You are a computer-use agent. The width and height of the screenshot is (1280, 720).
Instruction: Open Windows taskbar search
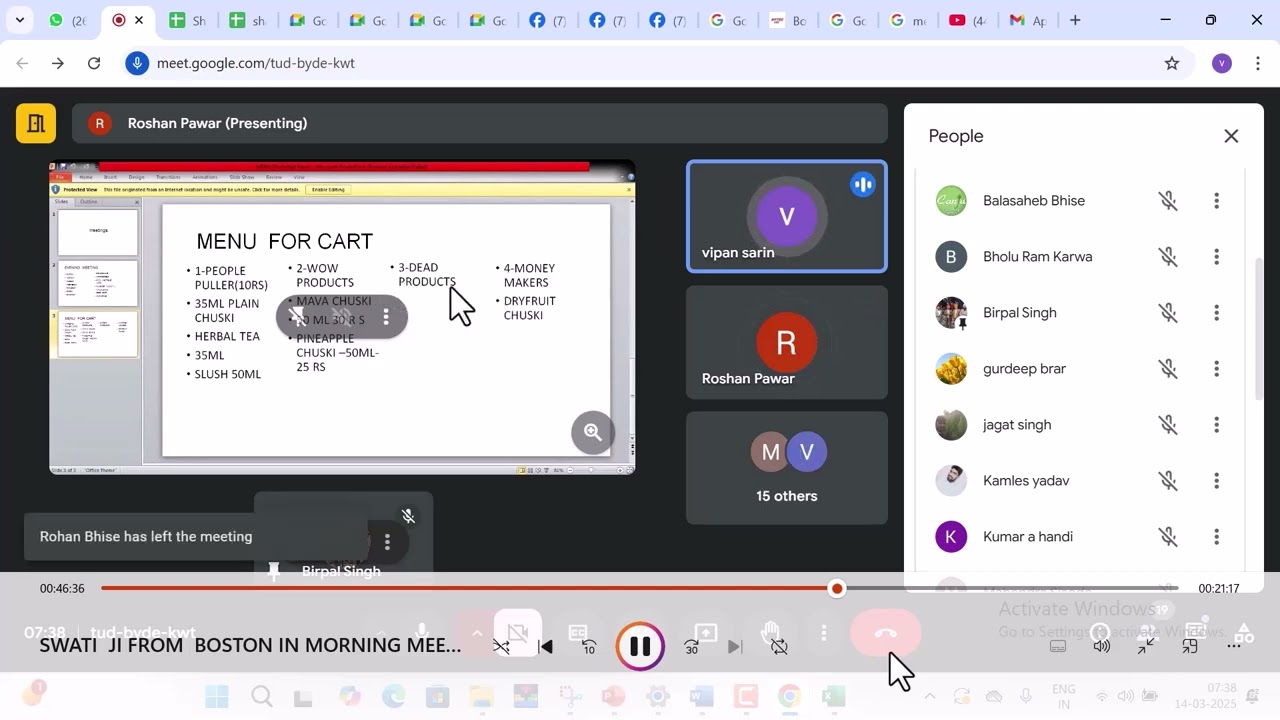[262, 697]
